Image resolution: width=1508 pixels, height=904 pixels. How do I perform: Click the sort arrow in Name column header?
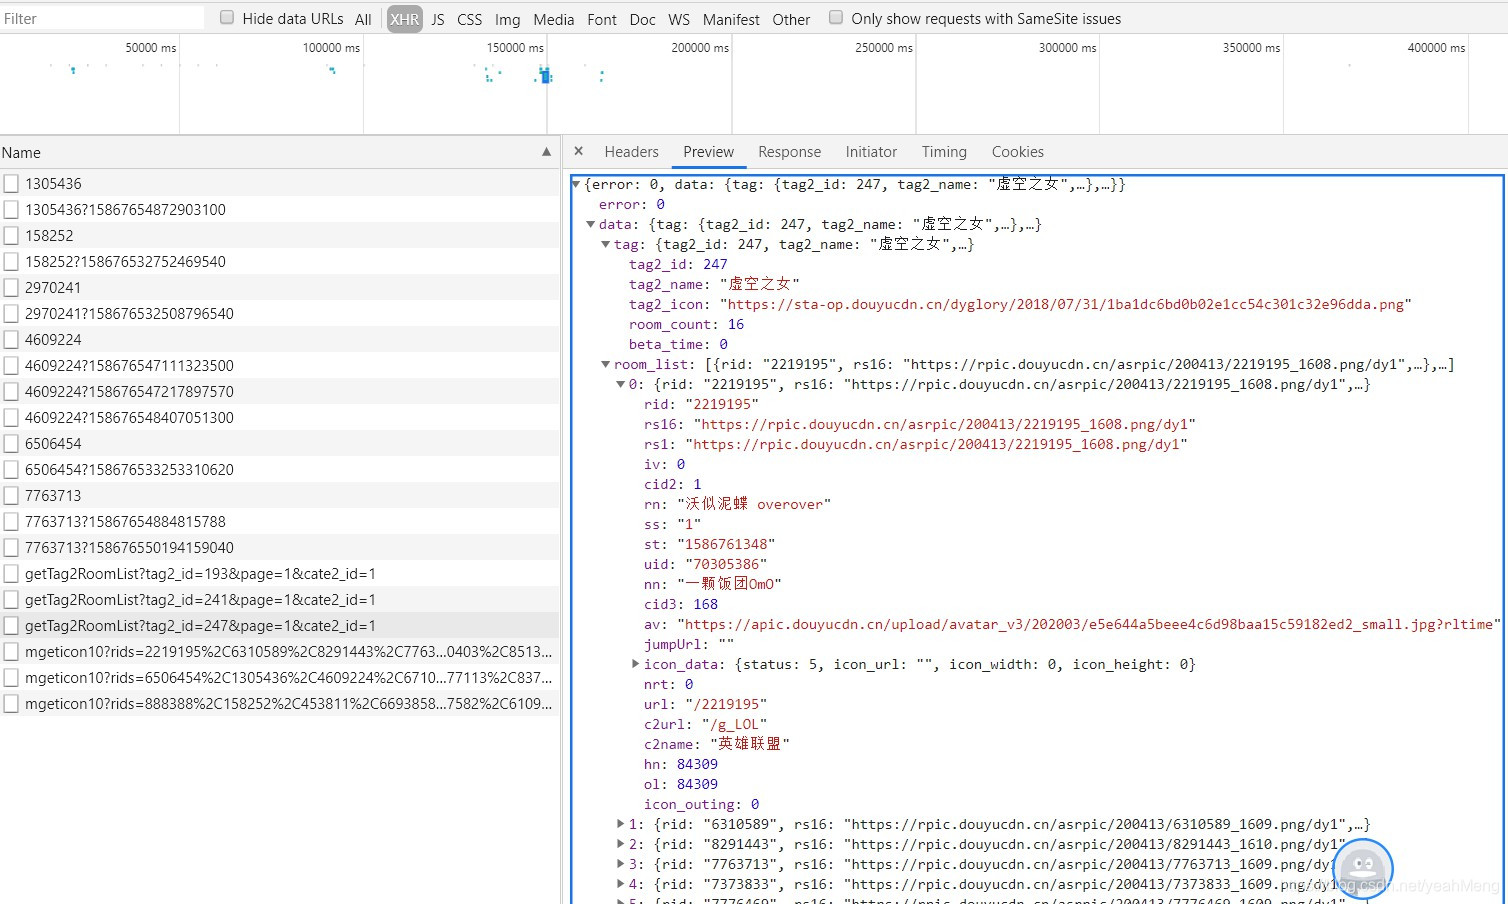(x=546, y=152)
